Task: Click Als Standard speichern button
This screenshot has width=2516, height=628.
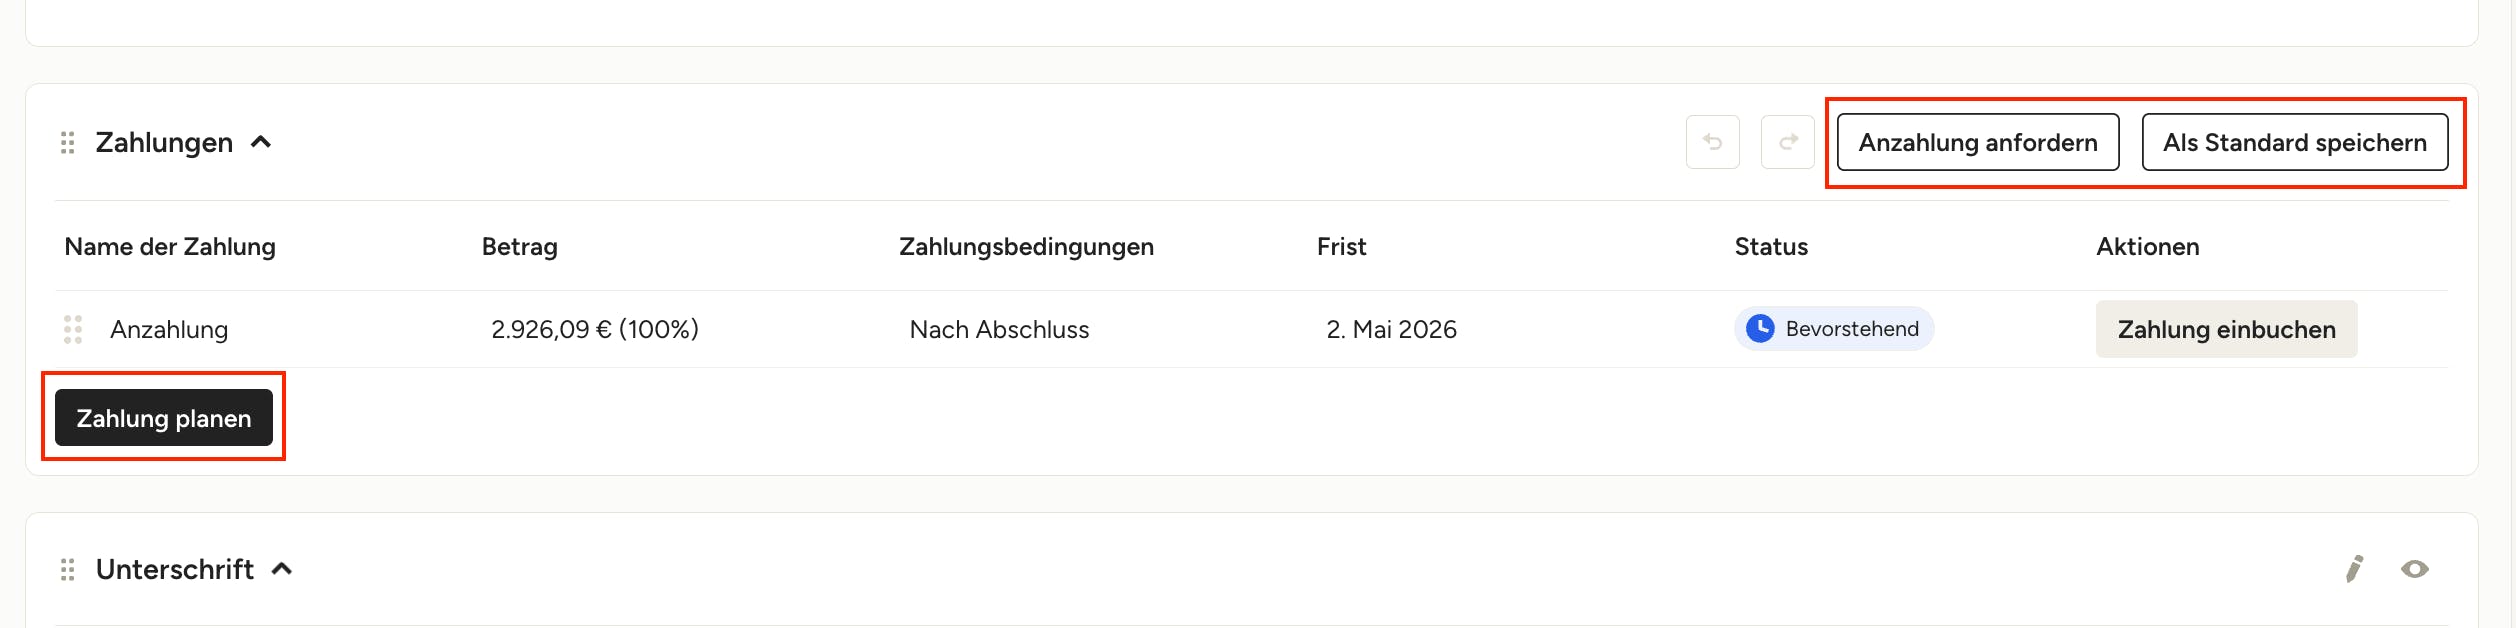Action: (x=2294, y=142)
